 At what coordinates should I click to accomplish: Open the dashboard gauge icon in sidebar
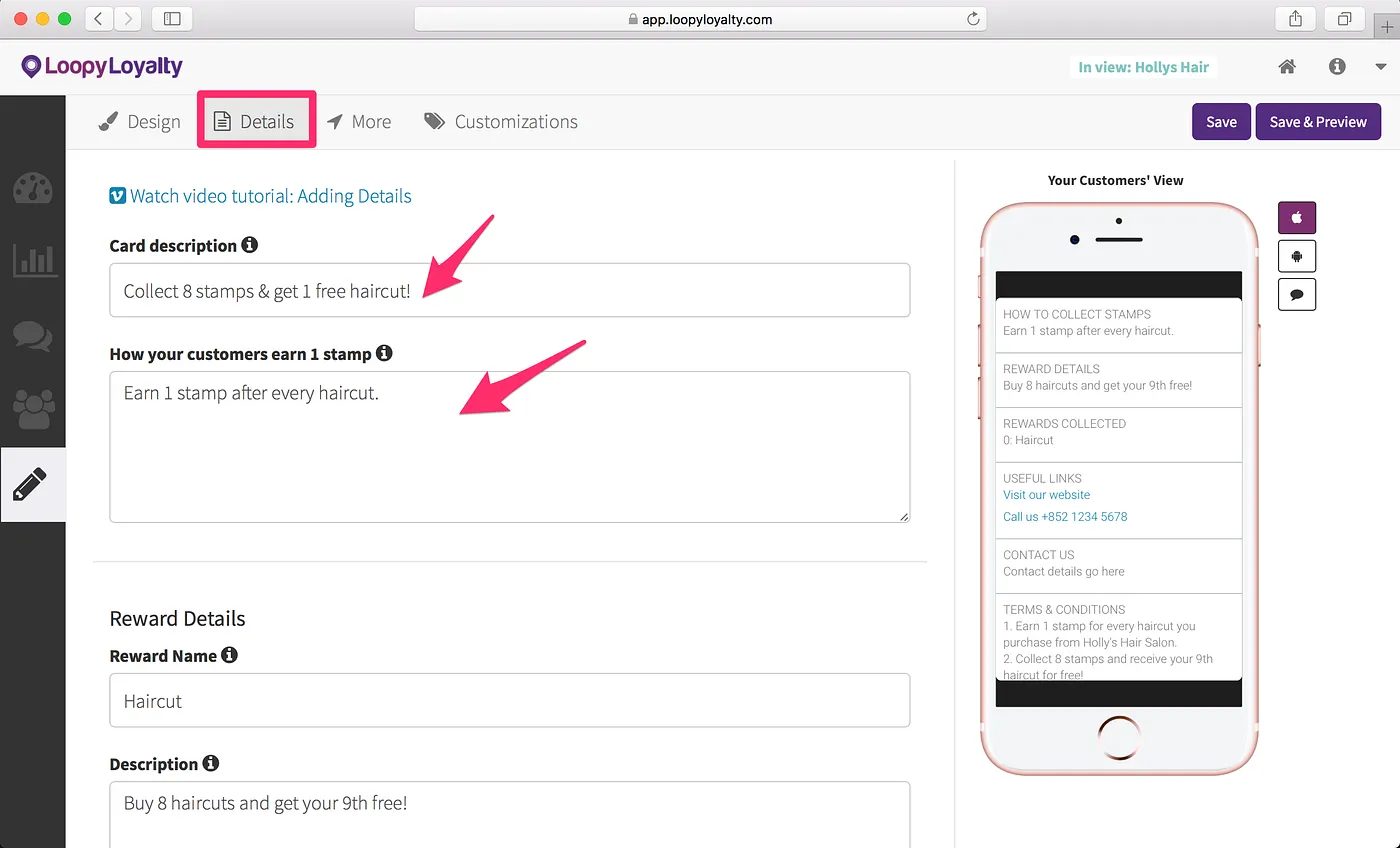(33, 187)
